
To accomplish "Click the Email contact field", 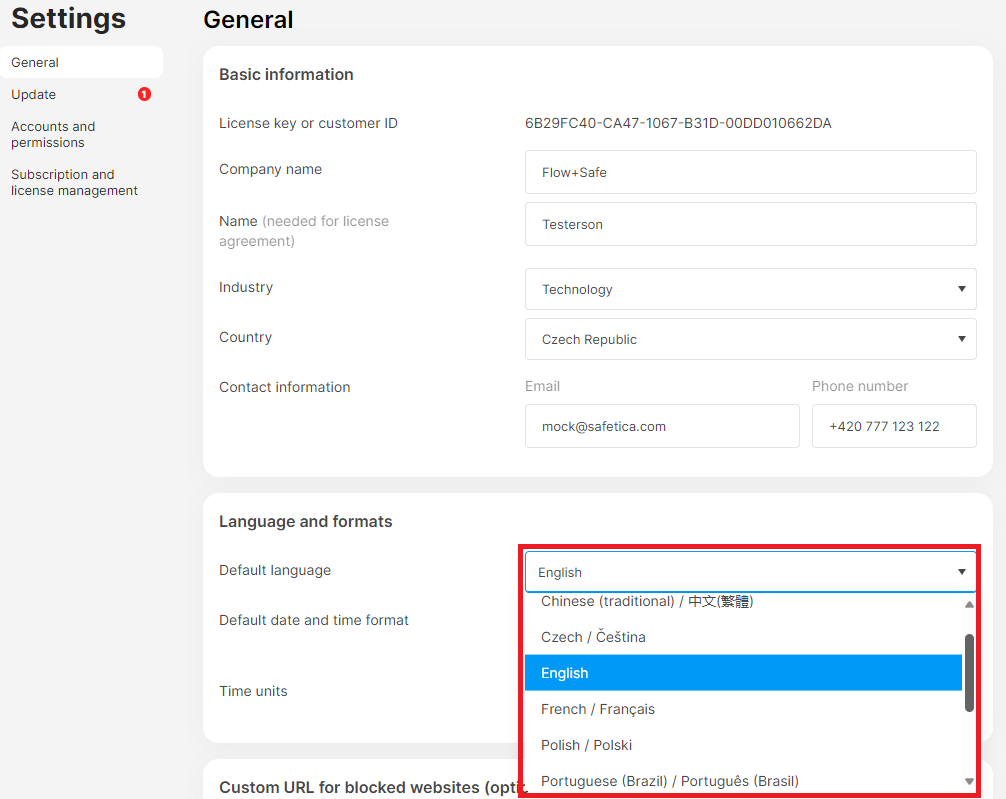I will [661, 426].
